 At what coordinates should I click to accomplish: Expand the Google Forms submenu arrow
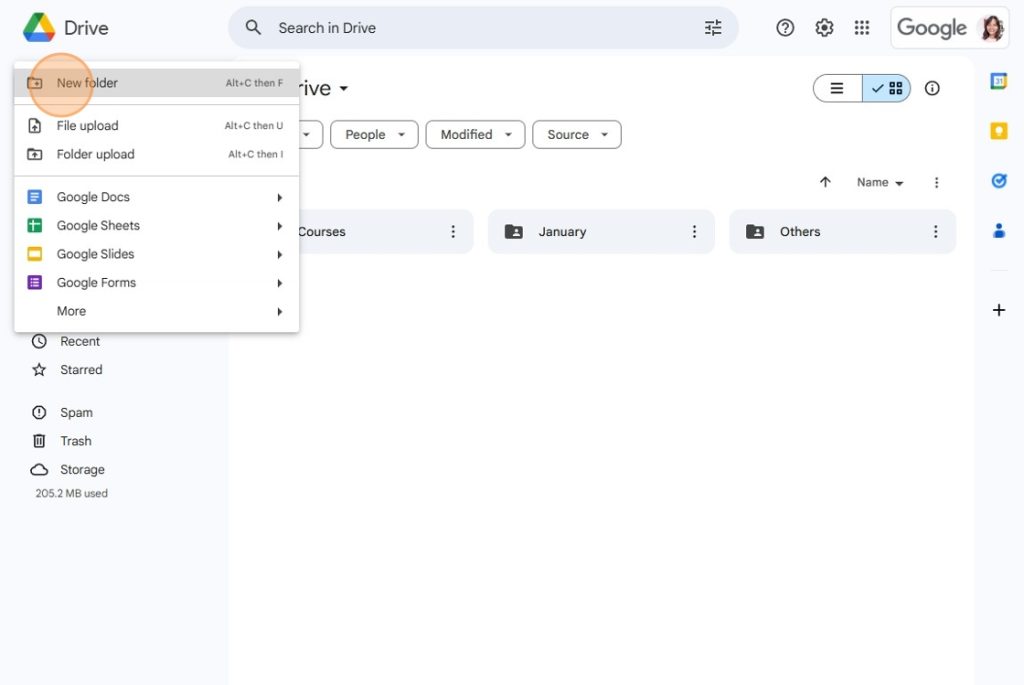pos(280,283)
